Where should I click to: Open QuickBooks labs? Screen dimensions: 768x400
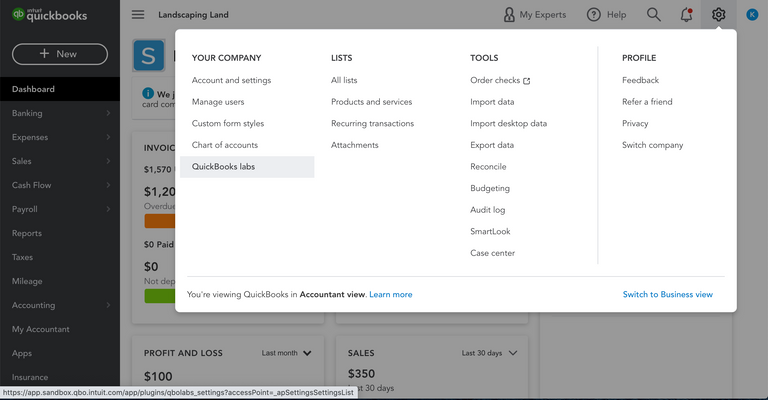pyautogui.click(x=247, y=166)
